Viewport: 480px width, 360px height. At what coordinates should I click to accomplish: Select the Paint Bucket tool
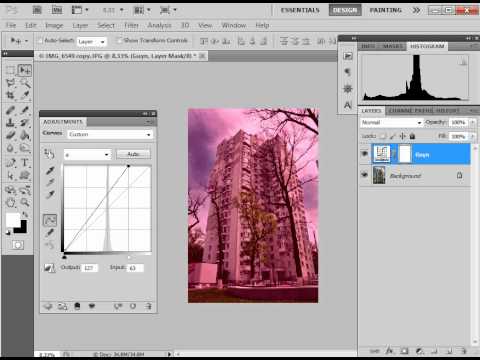(x=25, y=135)
